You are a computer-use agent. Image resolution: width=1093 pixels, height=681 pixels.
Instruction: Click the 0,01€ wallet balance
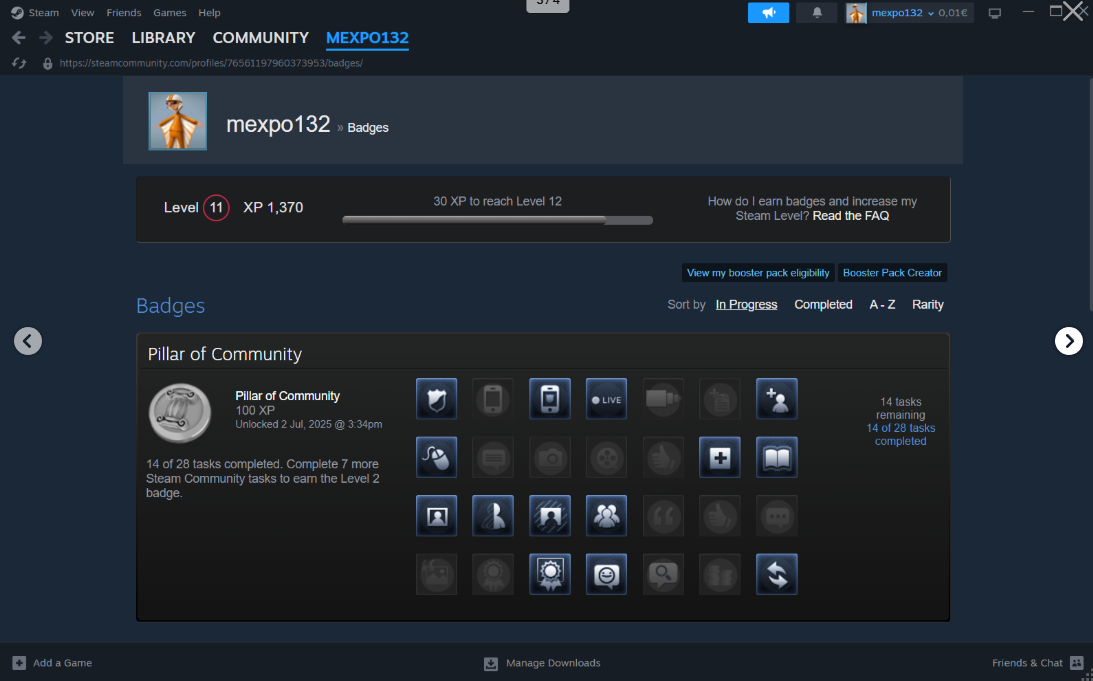pyautogui.click(x=953, y=13)
